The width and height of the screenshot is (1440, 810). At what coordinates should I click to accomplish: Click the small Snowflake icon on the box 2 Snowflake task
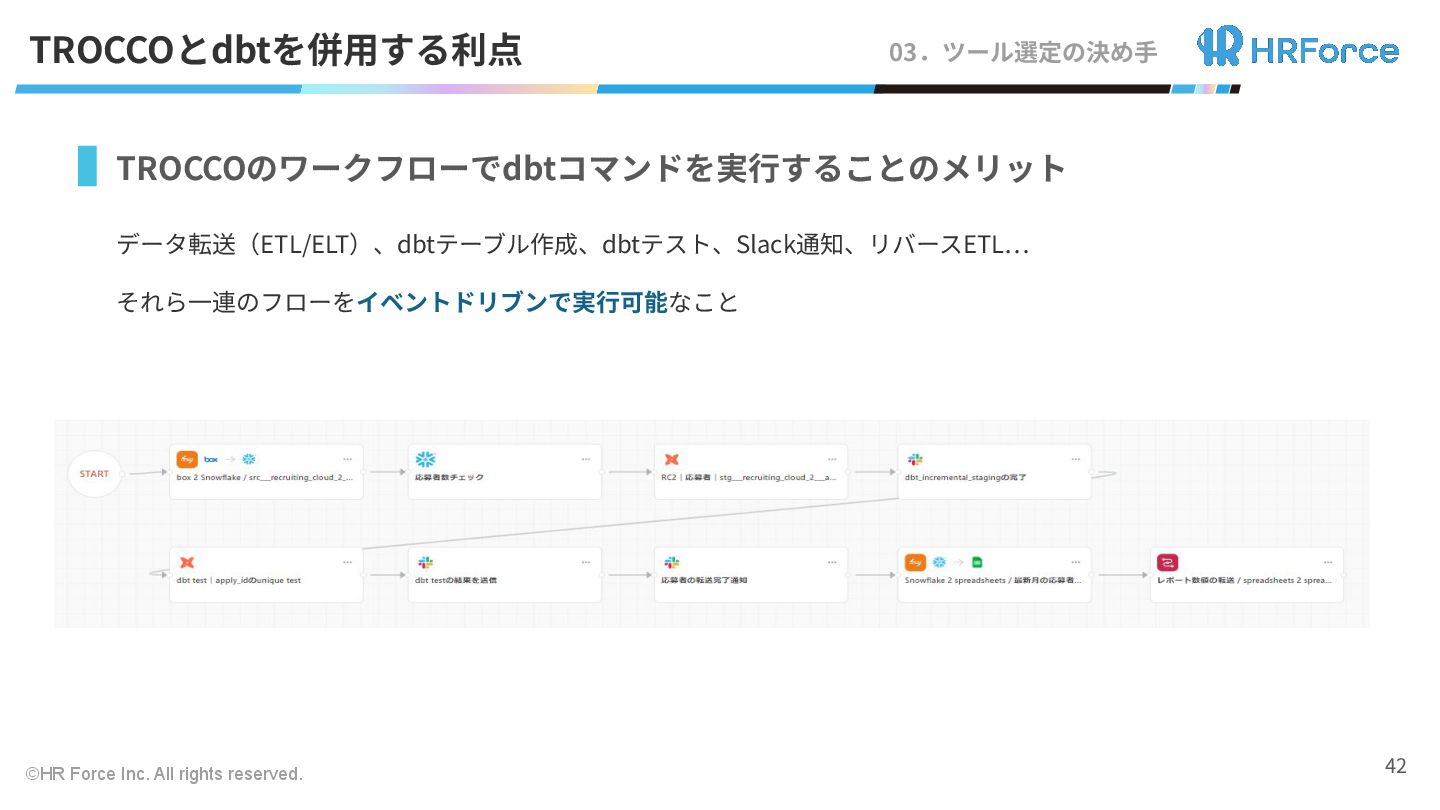click(x=249, y=459)
